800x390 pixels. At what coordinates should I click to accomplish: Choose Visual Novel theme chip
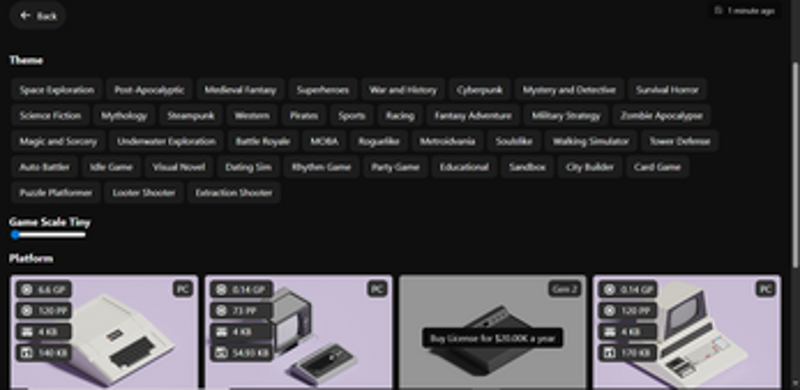[179, 167]
